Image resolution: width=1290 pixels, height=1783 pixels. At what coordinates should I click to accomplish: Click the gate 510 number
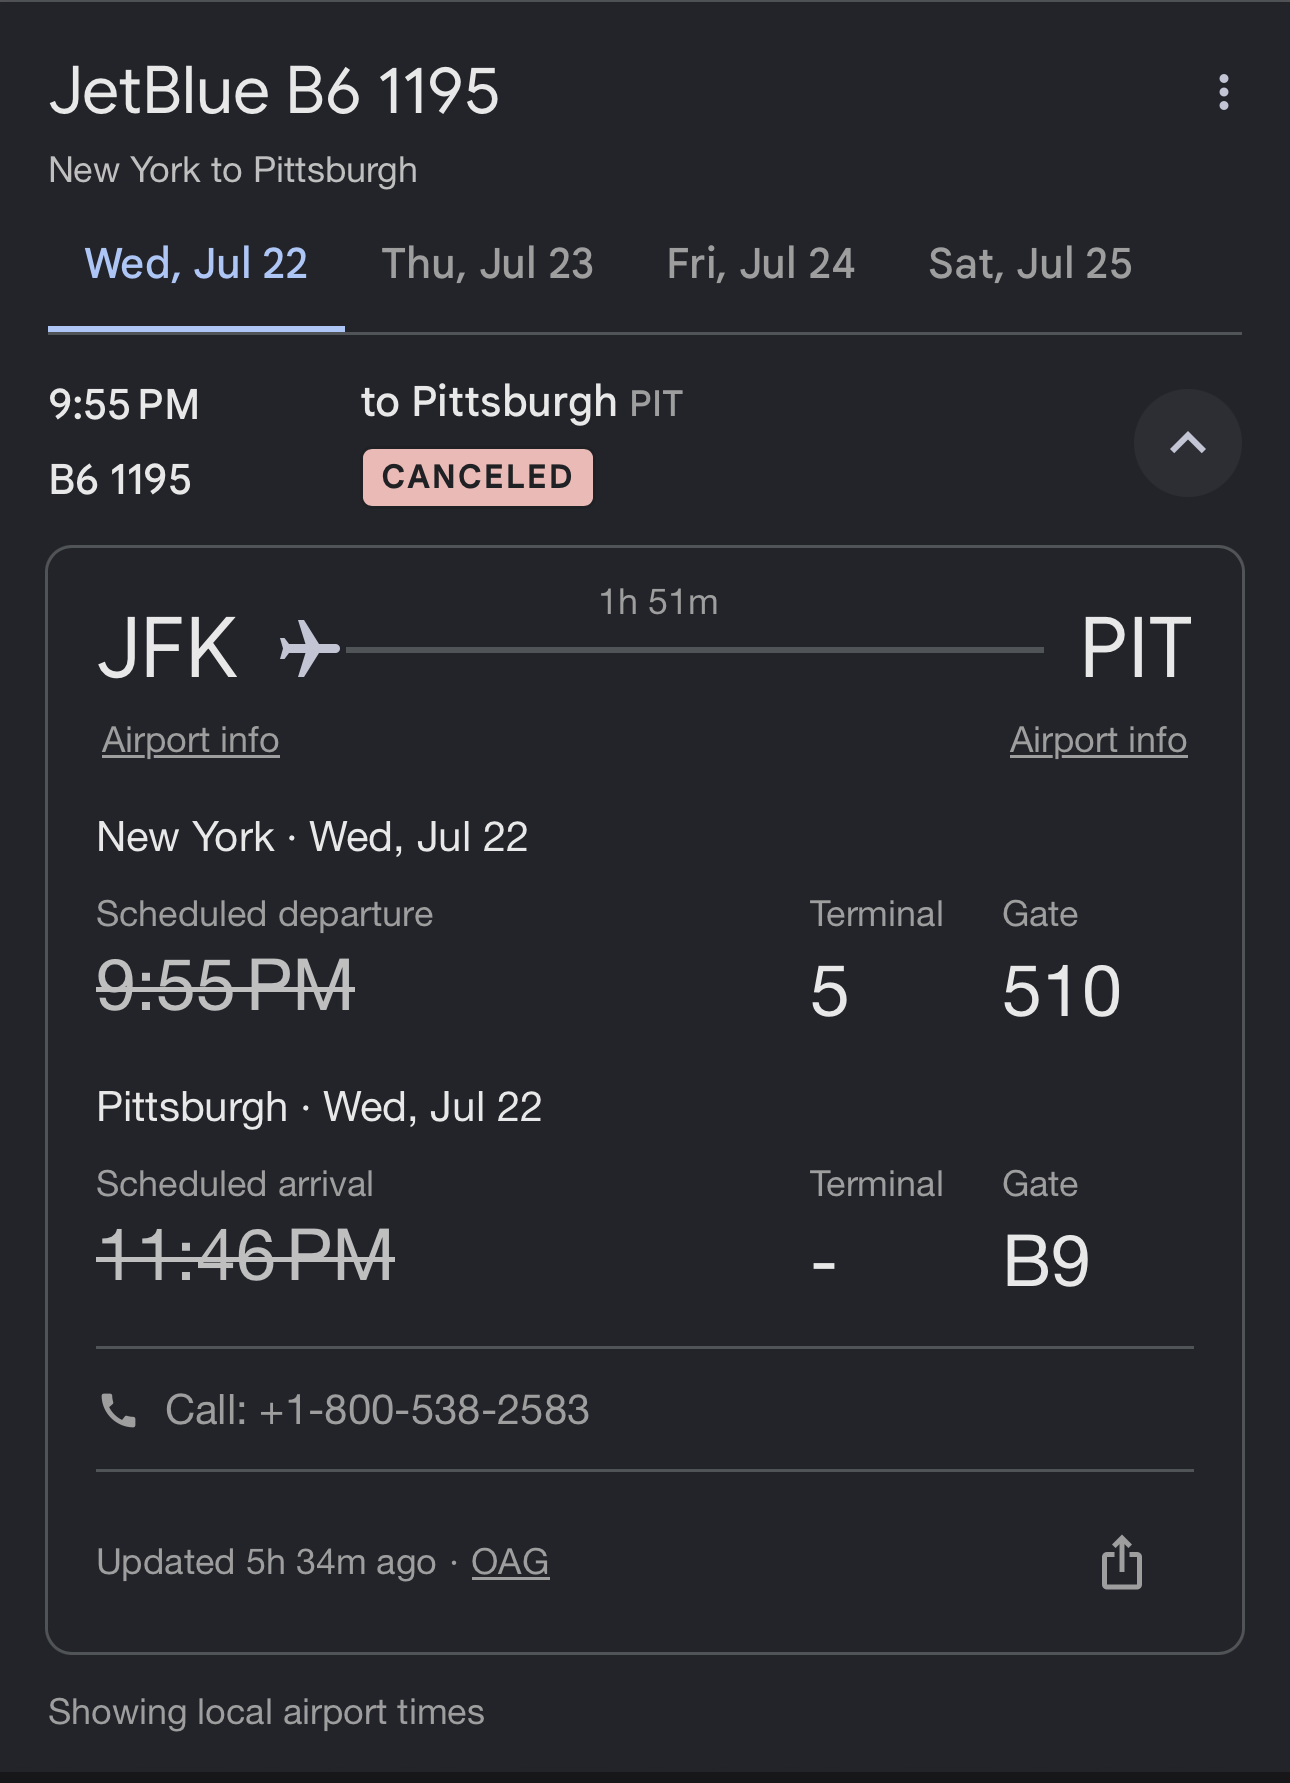point(1062,992)
